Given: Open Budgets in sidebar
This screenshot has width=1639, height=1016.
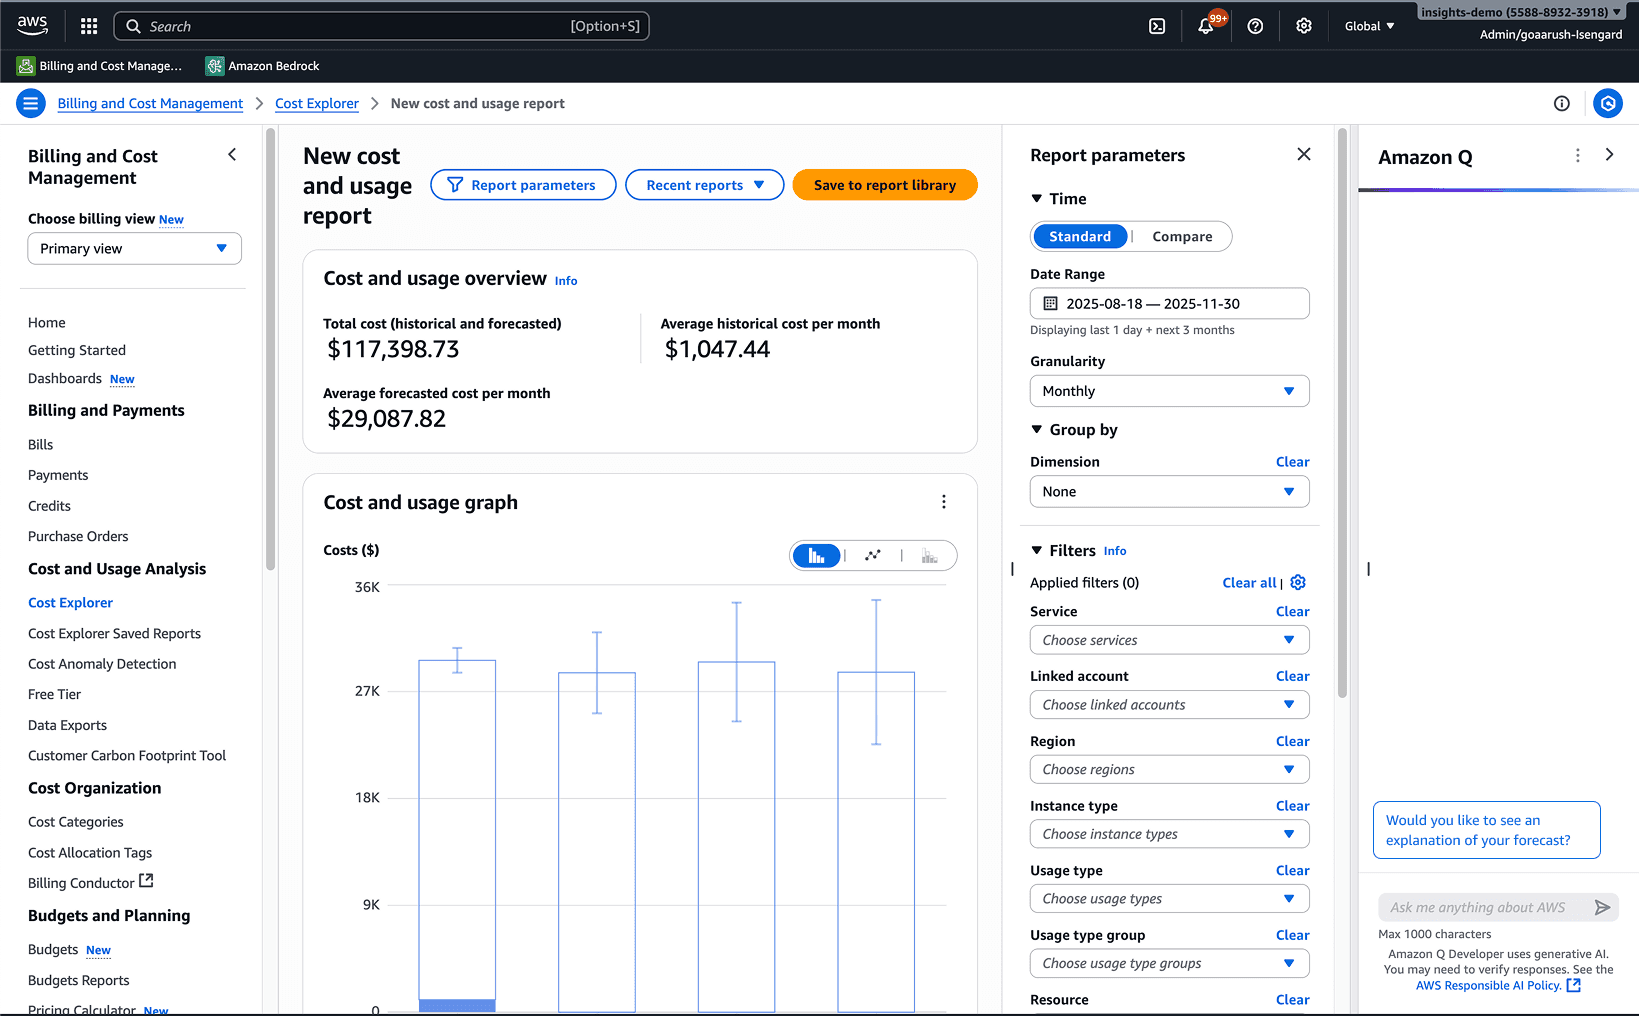Looking at the screenshot, I should tap(53, 950).
